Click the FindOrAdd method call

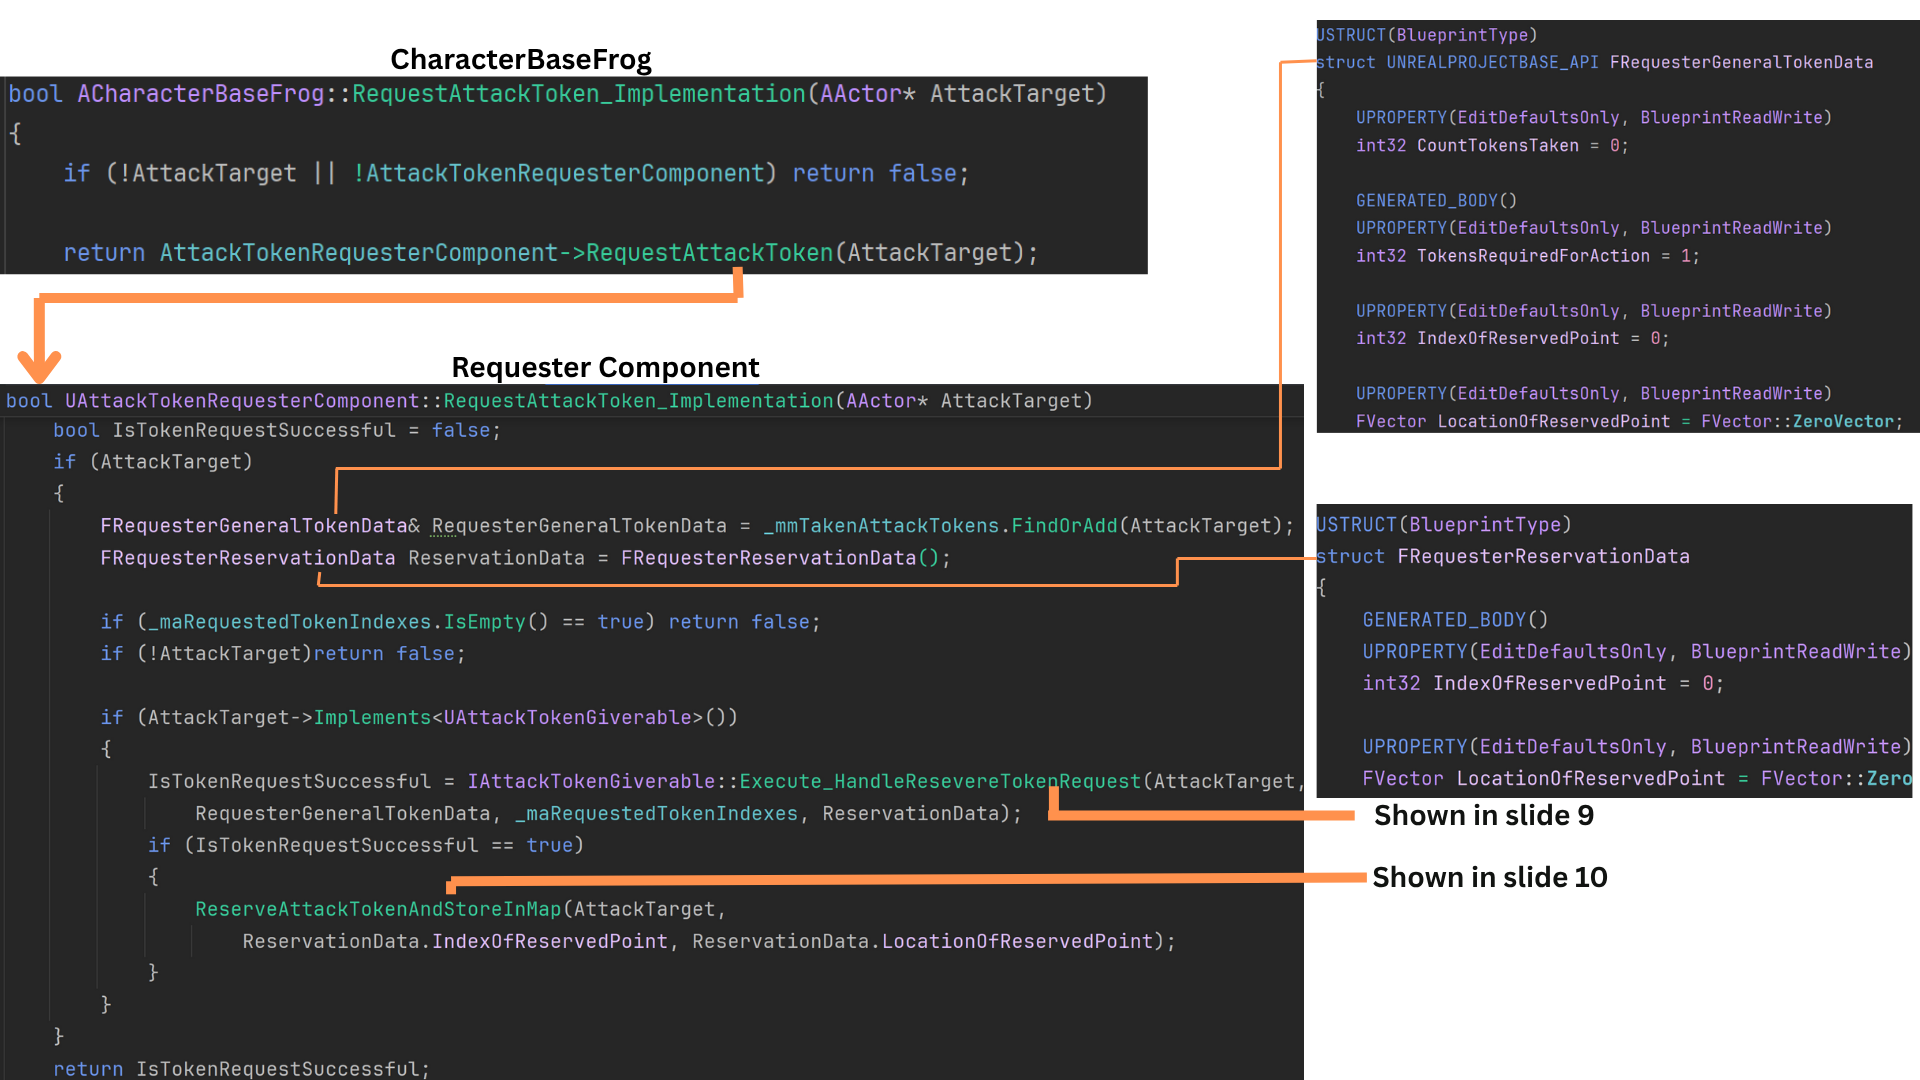(x=1064, y=526)
